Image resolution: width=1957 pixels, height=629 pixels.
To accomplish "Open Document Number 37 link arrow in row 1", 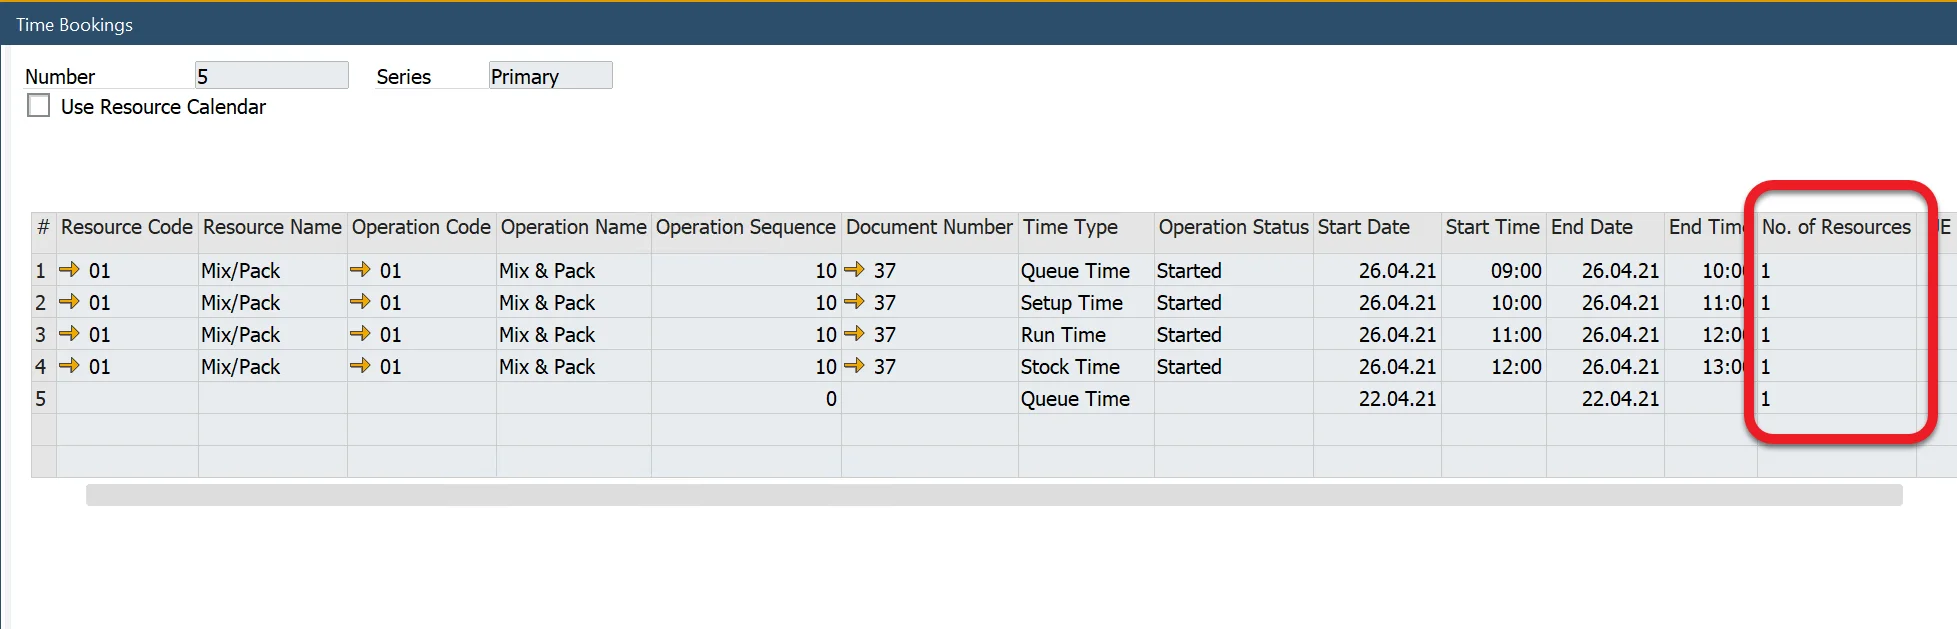I will (x=854, y=270).
